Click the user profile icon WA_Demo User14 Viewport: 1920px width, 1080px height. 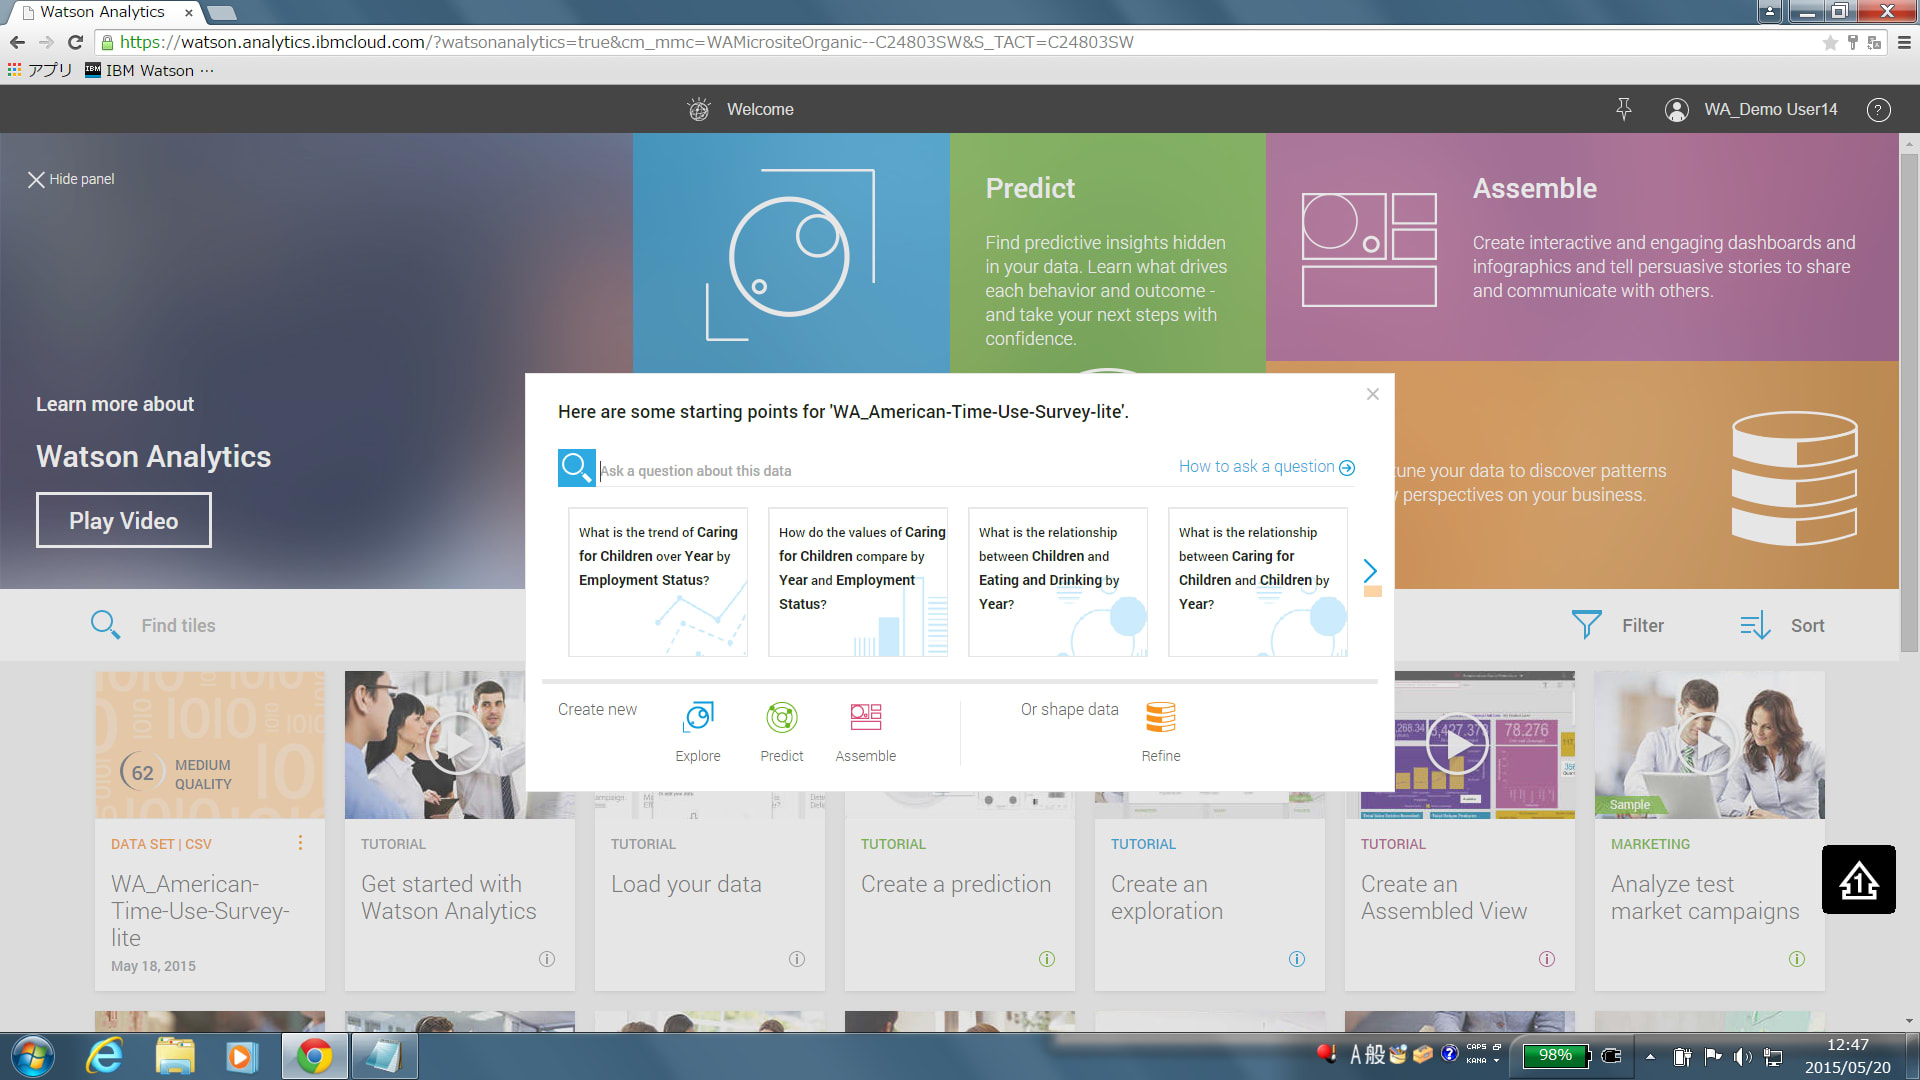coord(1673,109)
